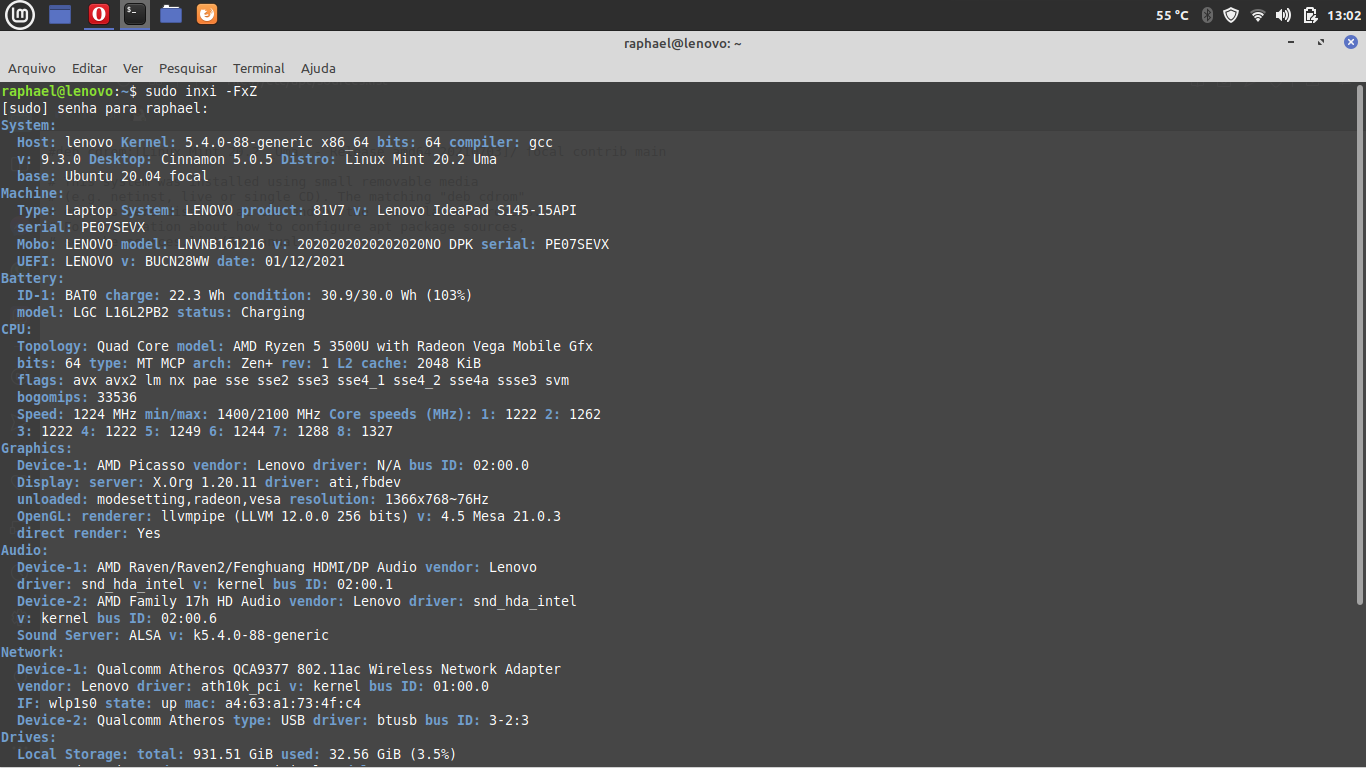This screenshot has width=1366, height=768.
Task: Click the total storage '931.51 GiB'
Action: [233, 754]
